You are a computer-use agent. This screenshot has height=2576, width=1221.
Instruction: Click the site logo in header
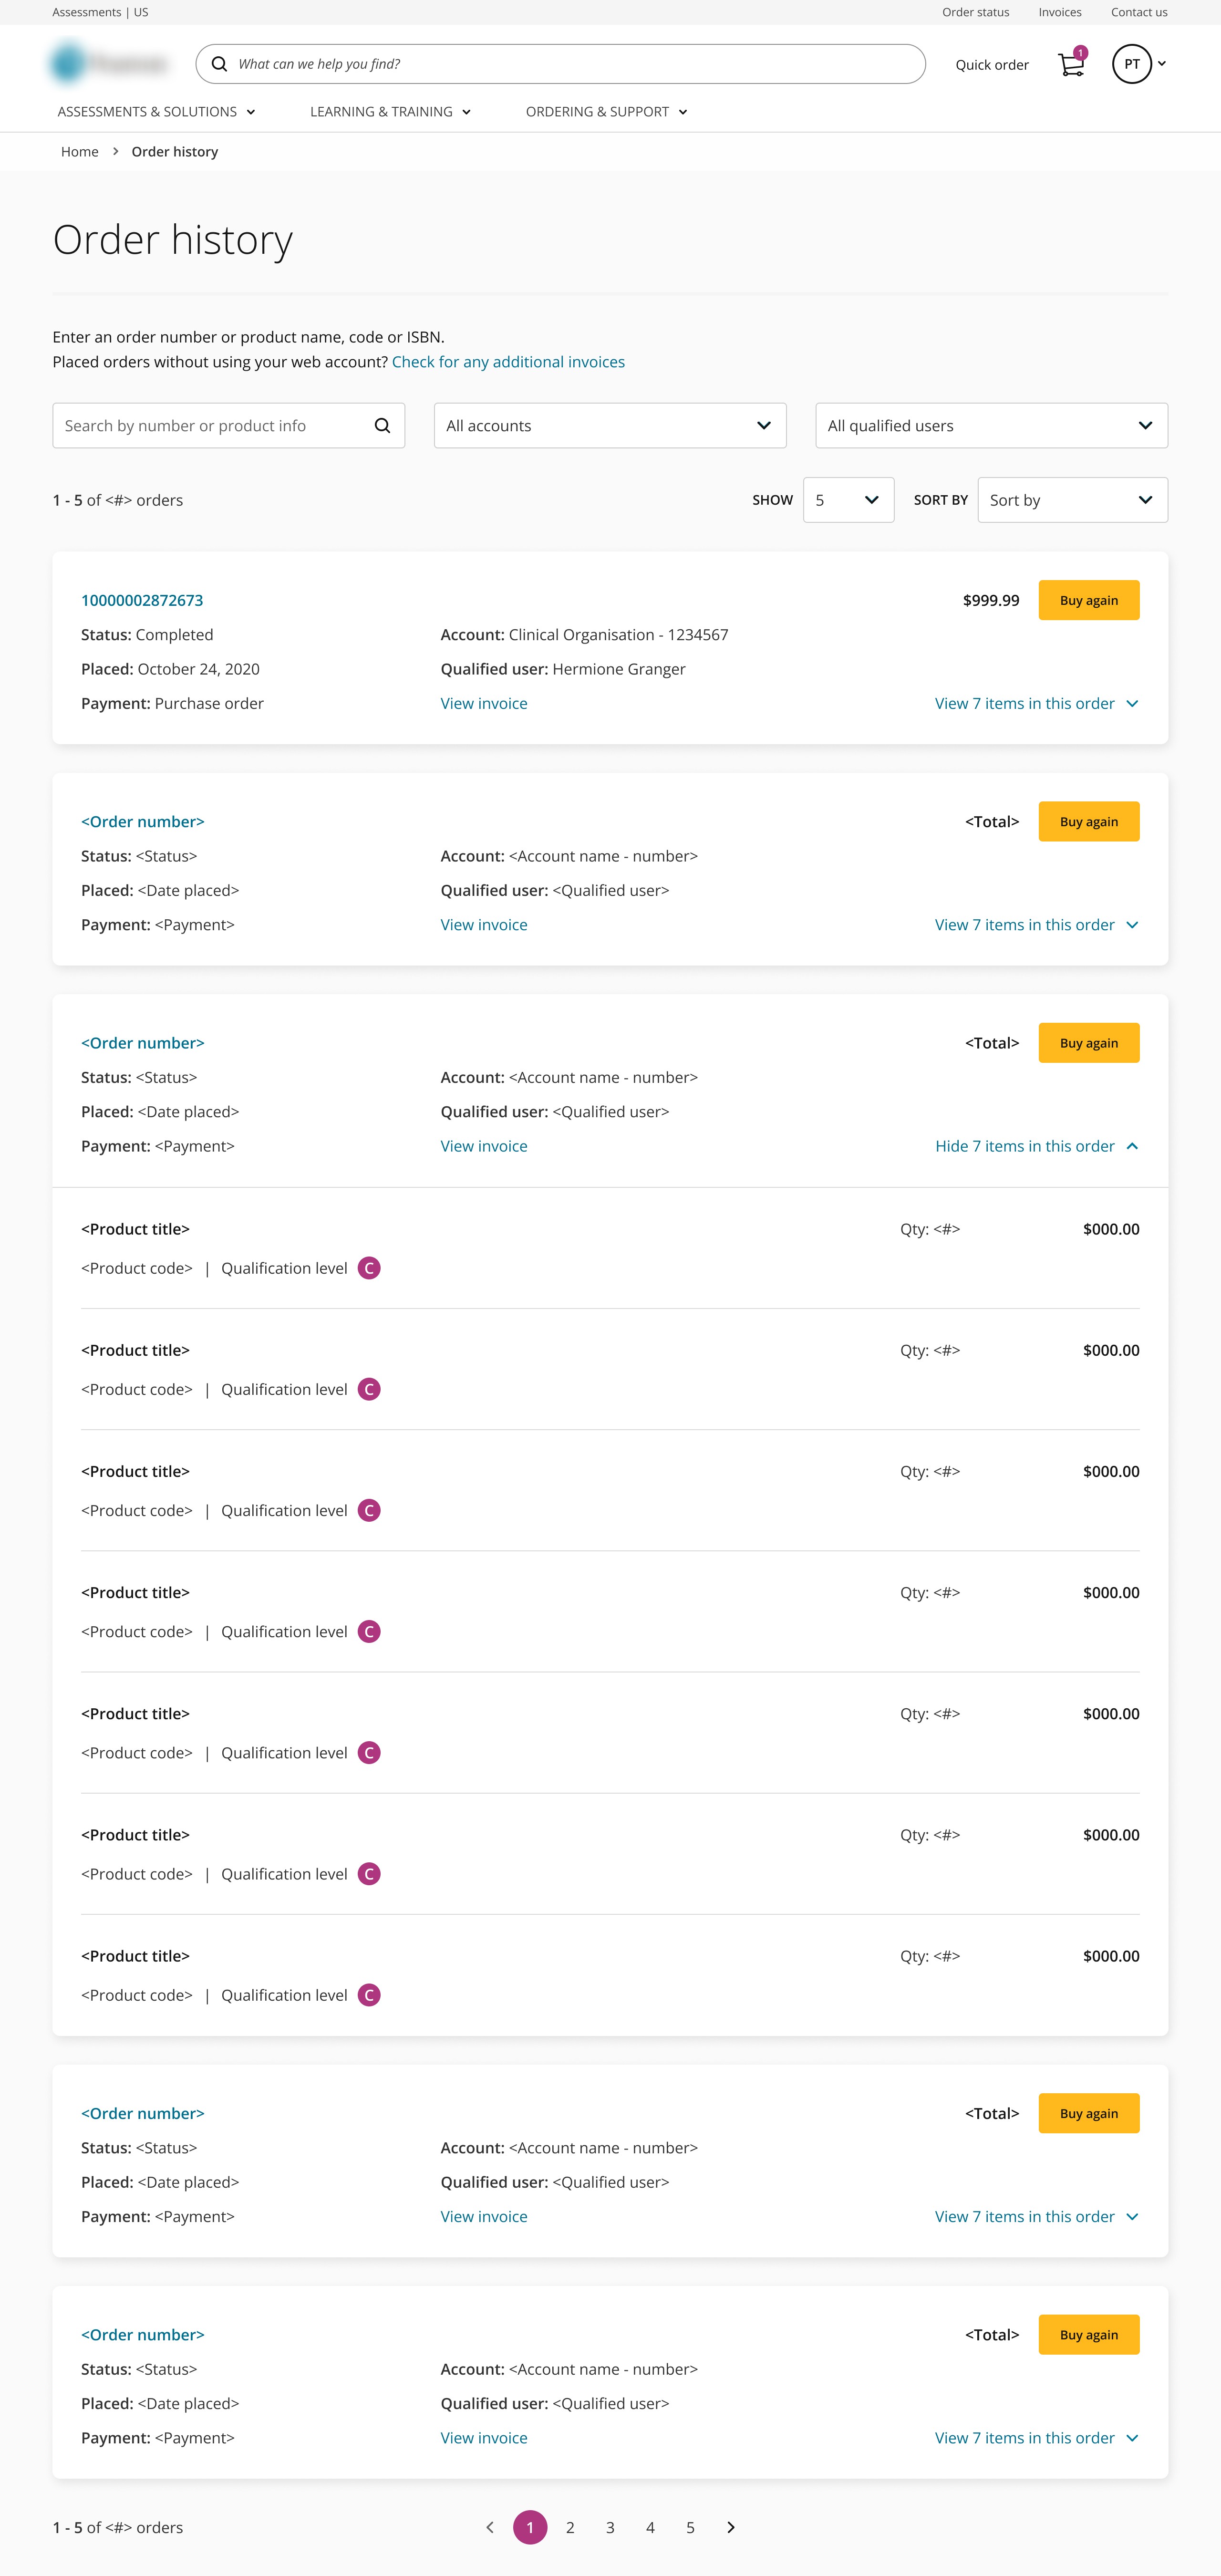[x=108, y=64]
